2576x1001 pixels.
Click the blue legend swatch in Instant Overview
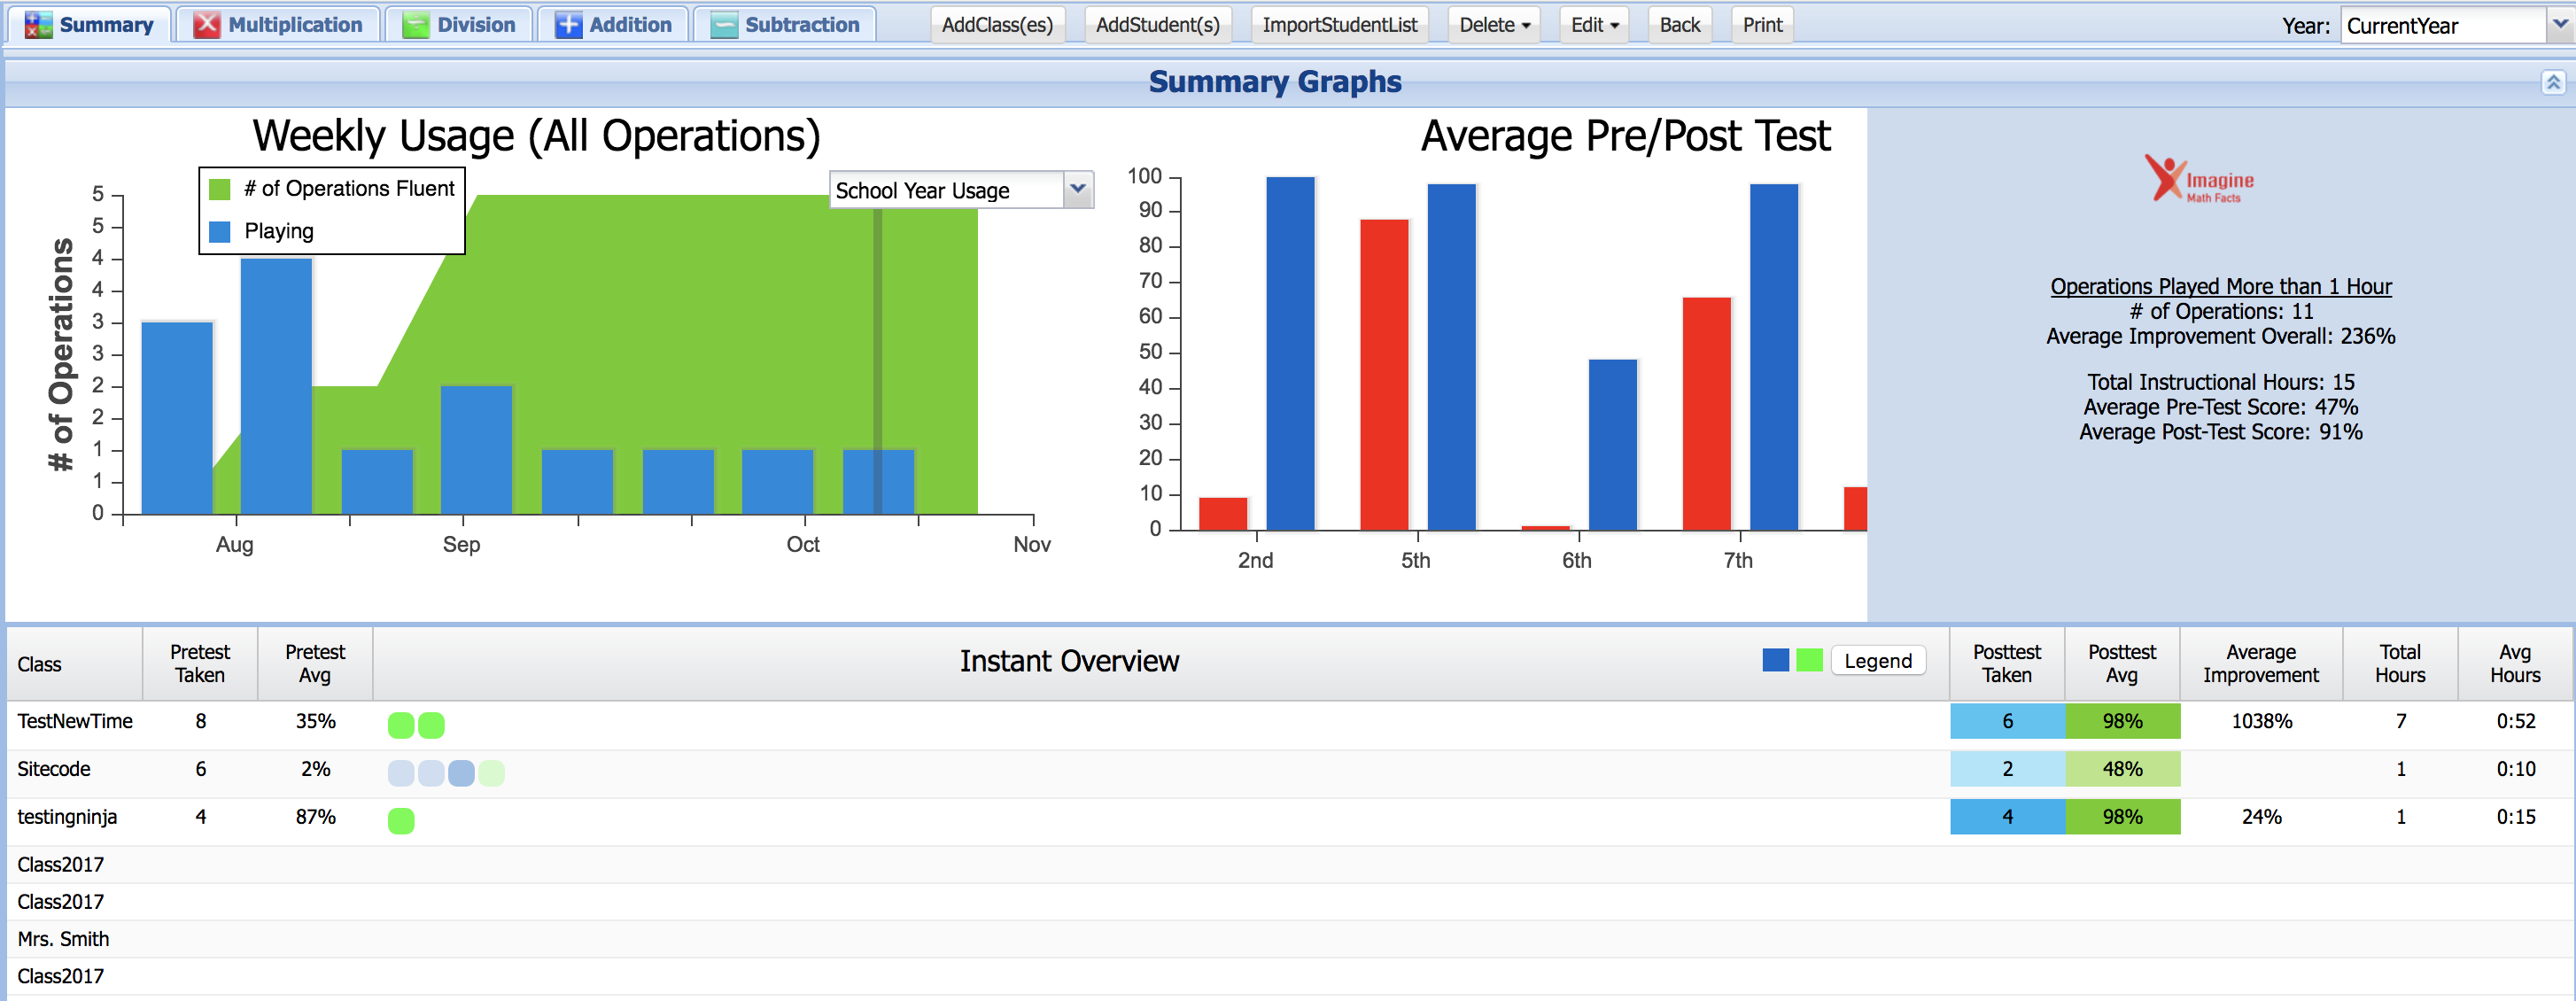1775,660
